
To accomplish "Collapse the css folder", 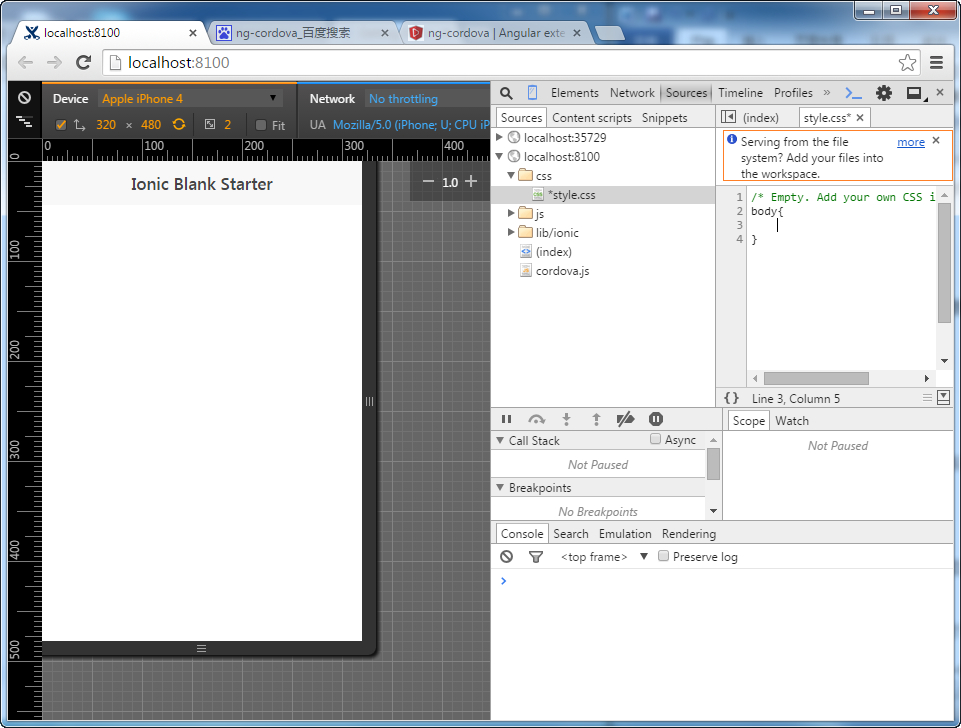I will (x=511, y=175).
